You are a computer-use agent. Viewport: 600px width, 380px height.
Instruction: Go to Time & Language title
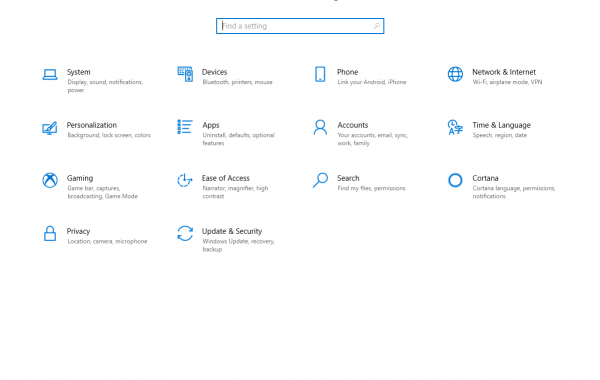[501, 125]
